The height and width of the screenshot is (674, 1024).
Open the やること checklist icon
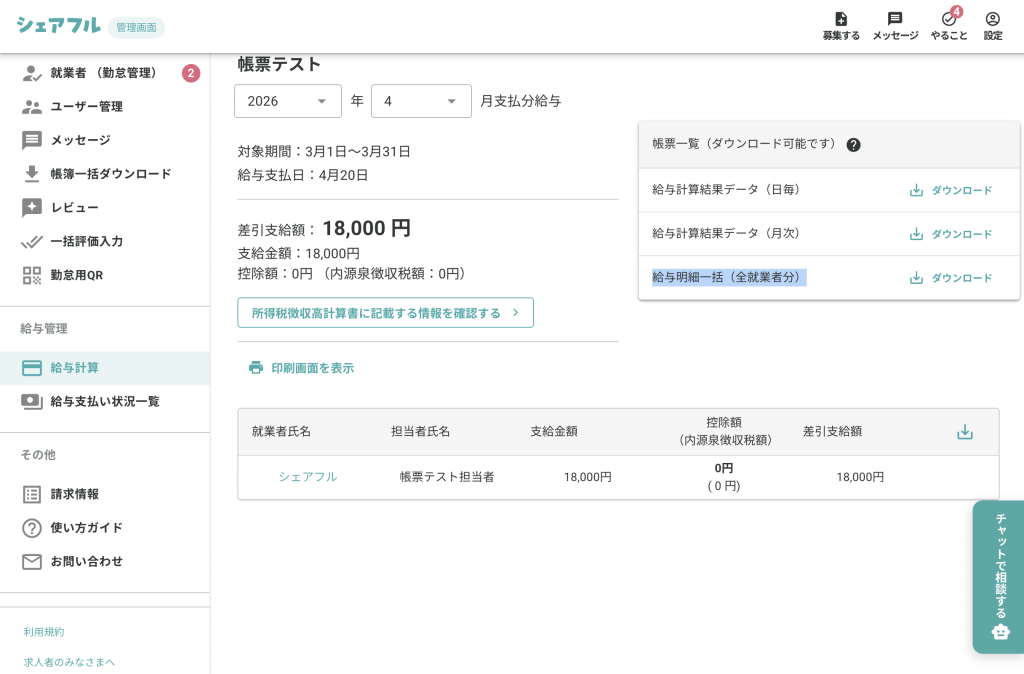949,19
